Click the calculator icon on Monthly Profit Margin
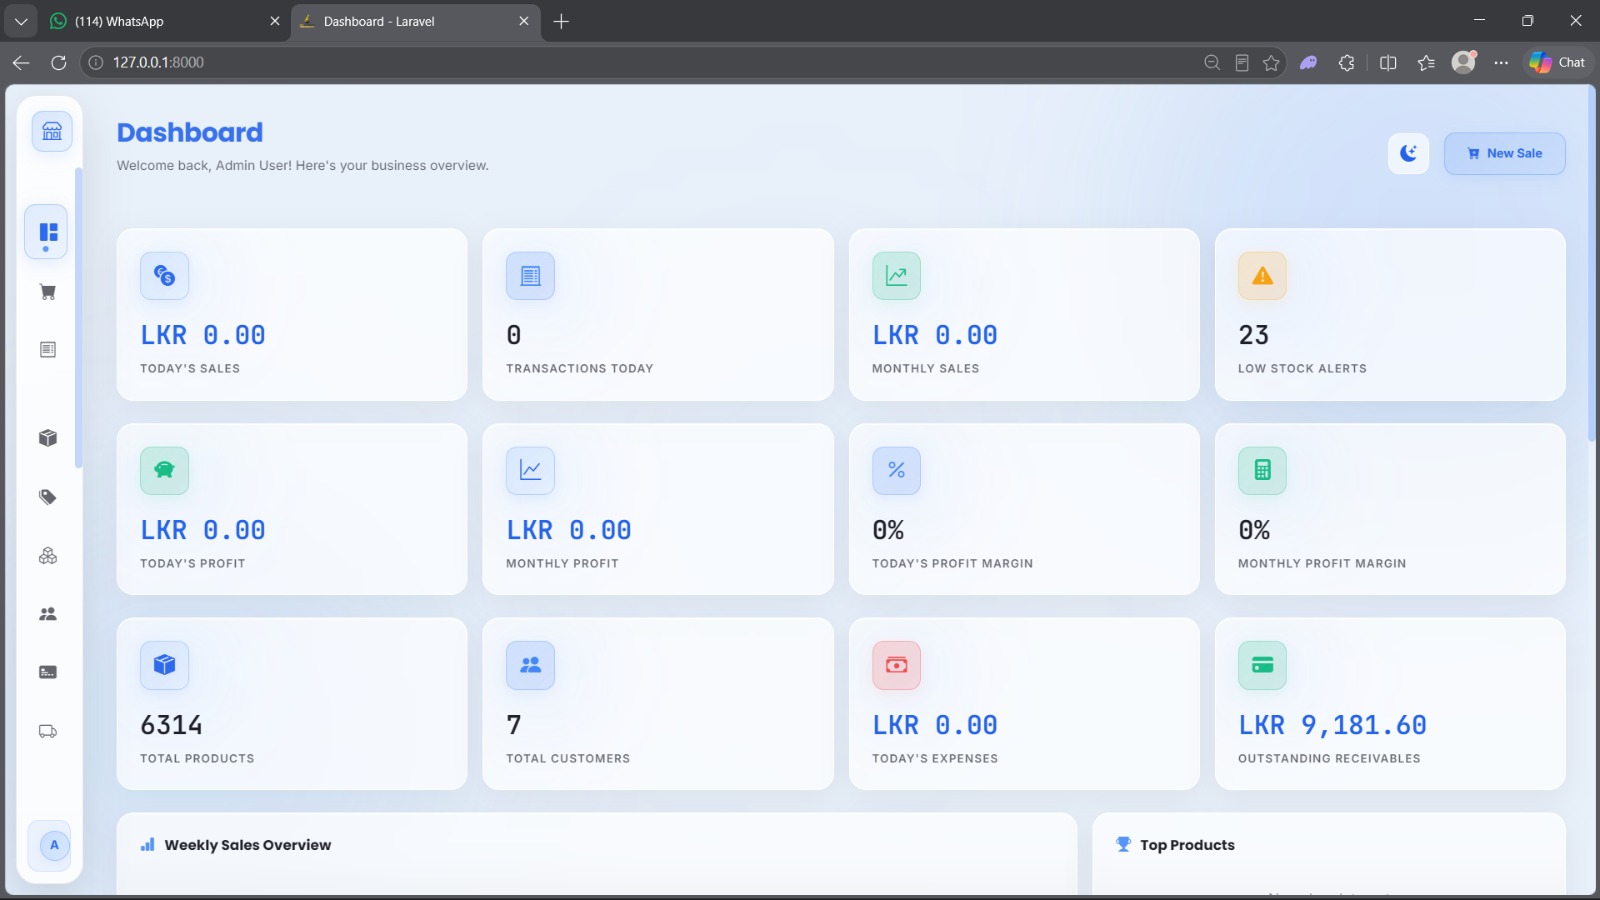 coord(1262,470)
